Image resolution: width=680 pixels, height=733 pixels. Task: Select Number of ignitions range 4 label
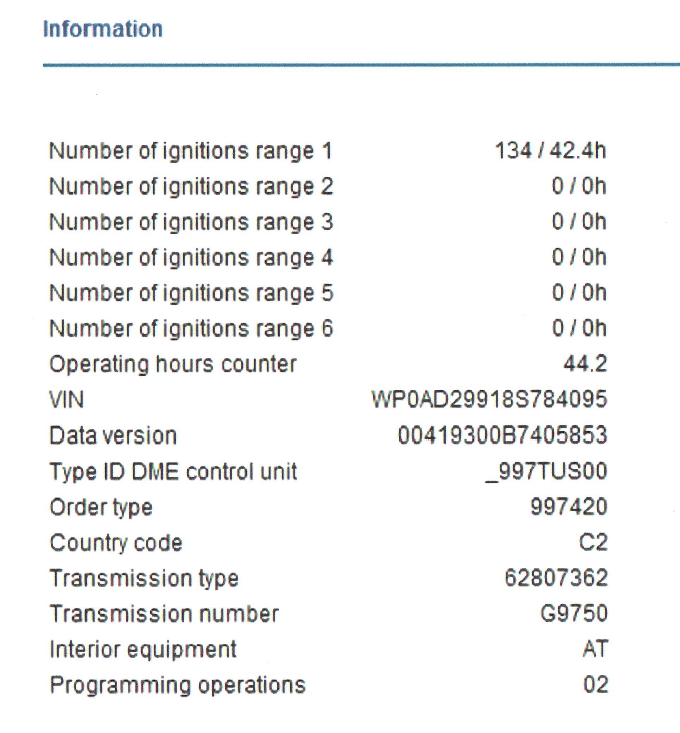point(190,258)
